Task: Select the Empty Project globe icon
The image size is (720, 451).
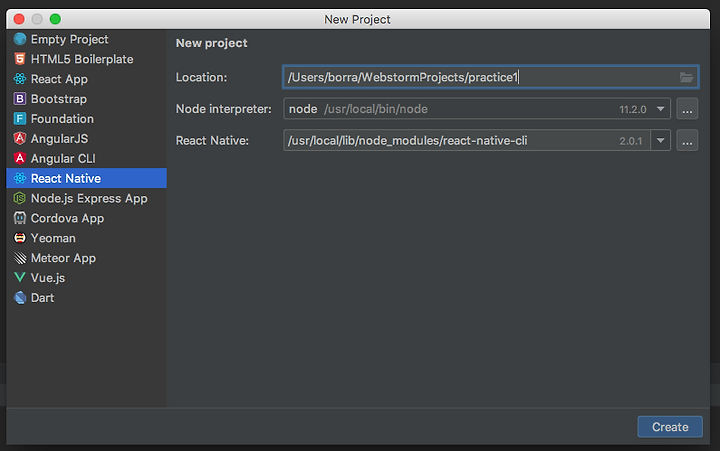Action: (x=20, y=39)
